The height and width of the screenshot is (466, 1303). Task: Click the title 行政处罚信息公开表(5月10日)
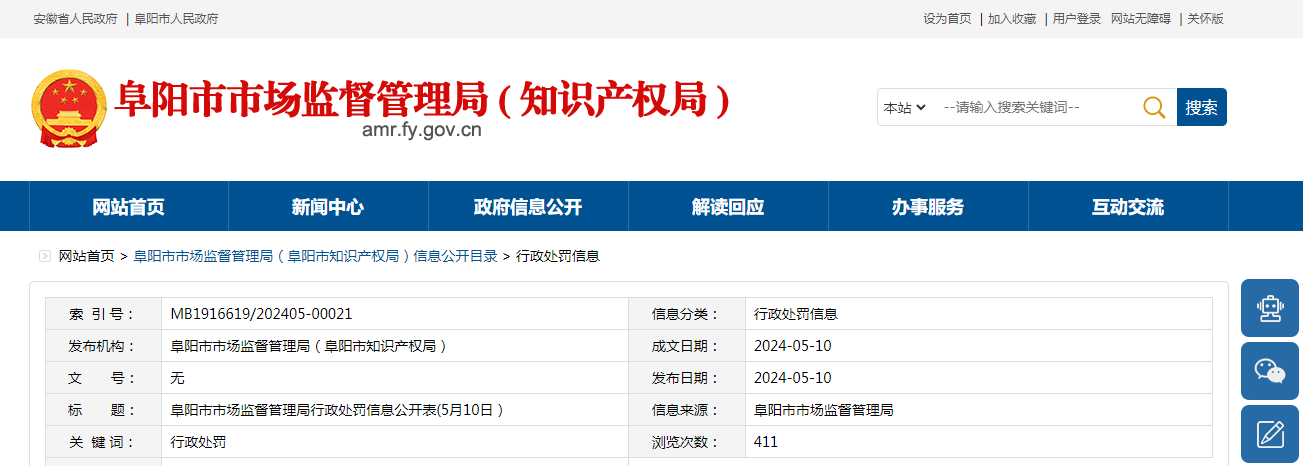[337, 410]
